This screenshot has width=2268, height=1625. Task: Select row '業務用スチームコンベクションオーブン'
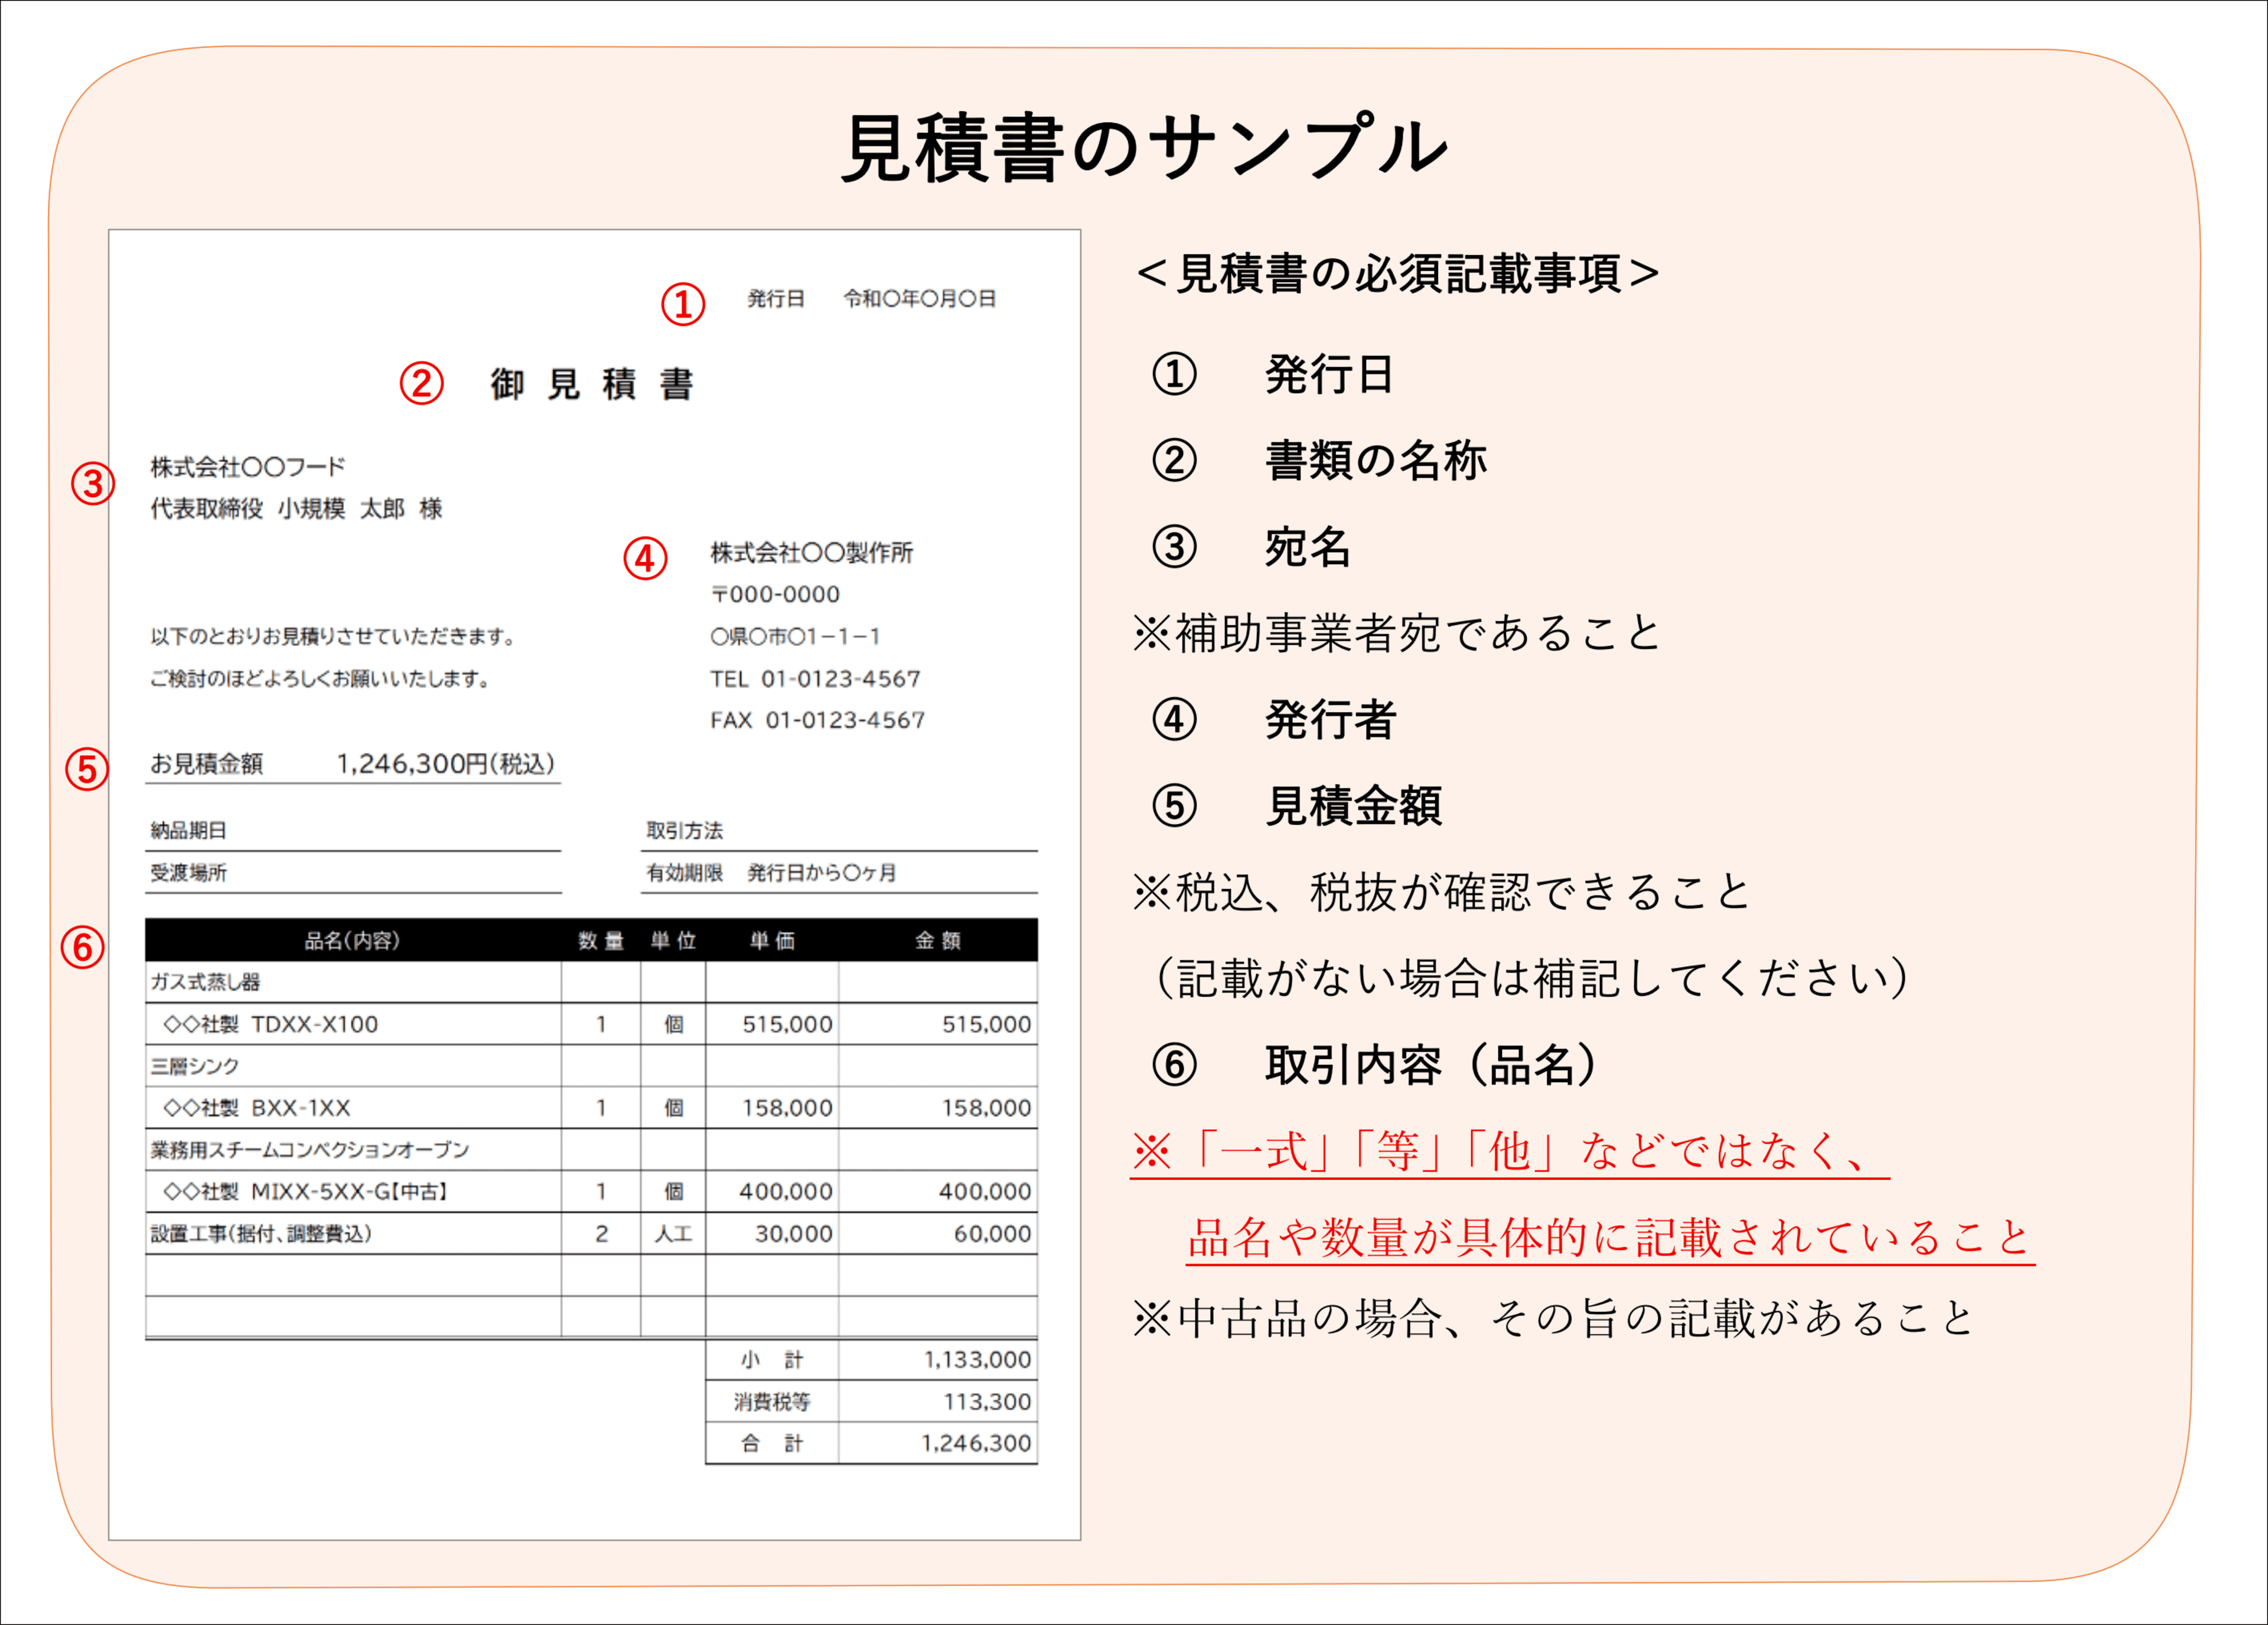point(591,1150)
